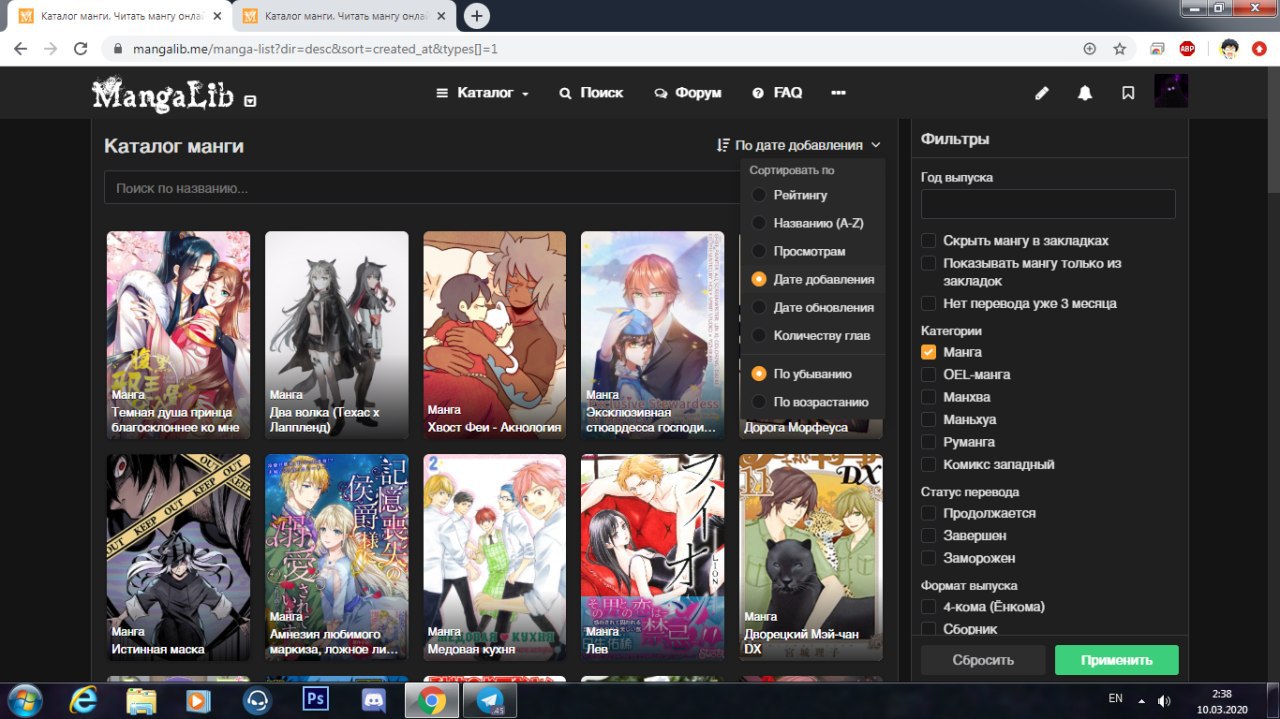Screen dimensions: 1280x719
Task: Open the AdBlock Plus extension icon
Action: pyautogui.click(x=1187, y=48)
